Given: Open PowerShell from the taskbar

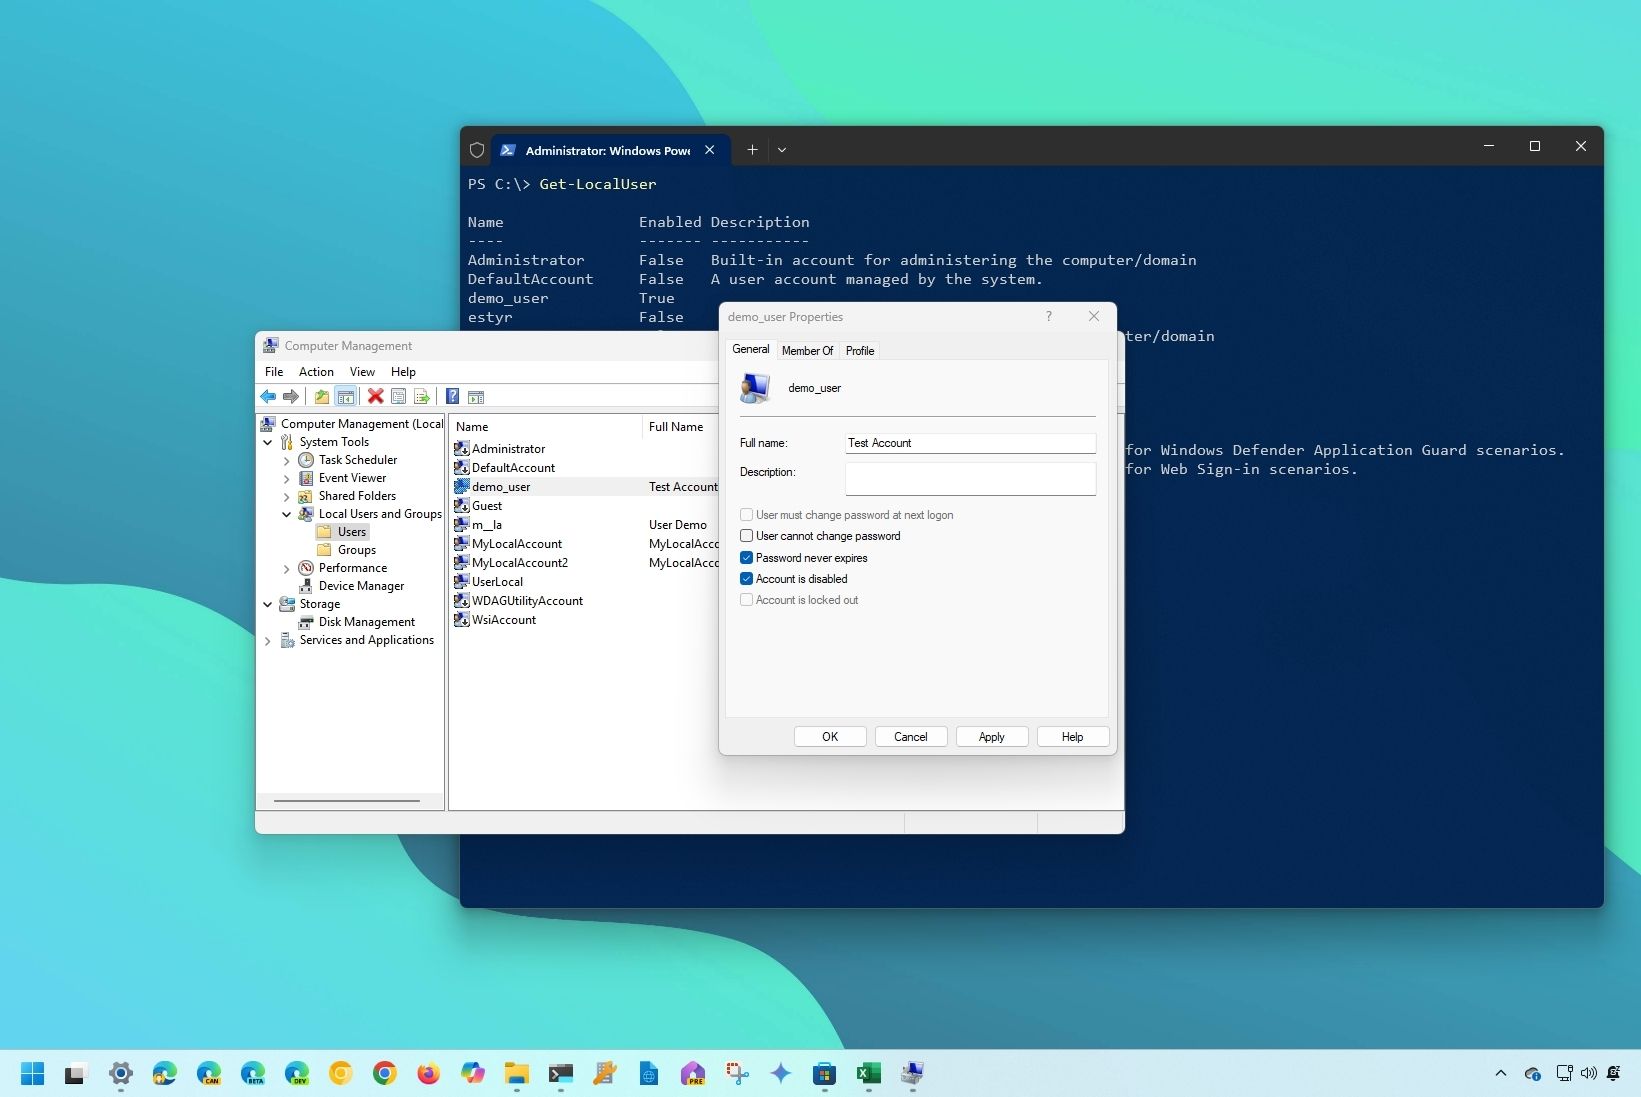Looking at the screenshot, I should tap(560, 1074).
